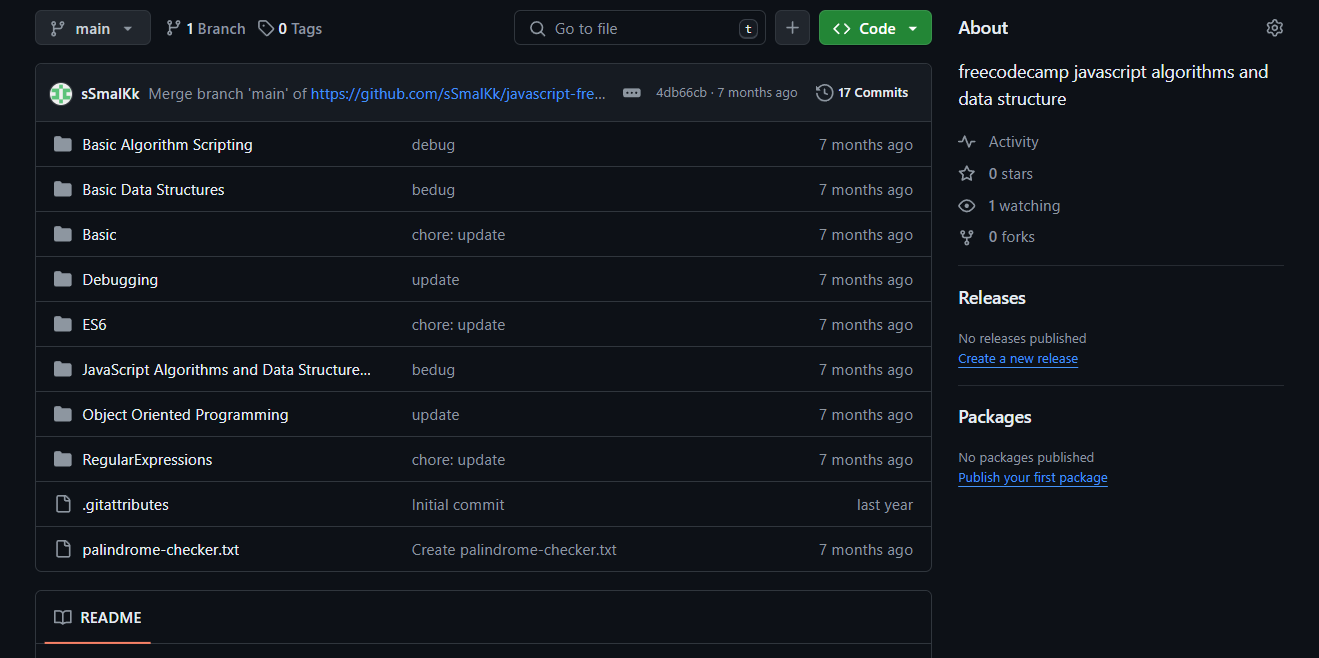Open the 0 stars link
This screenshot has height=658, width=1319.
(x=1010, y=174)
